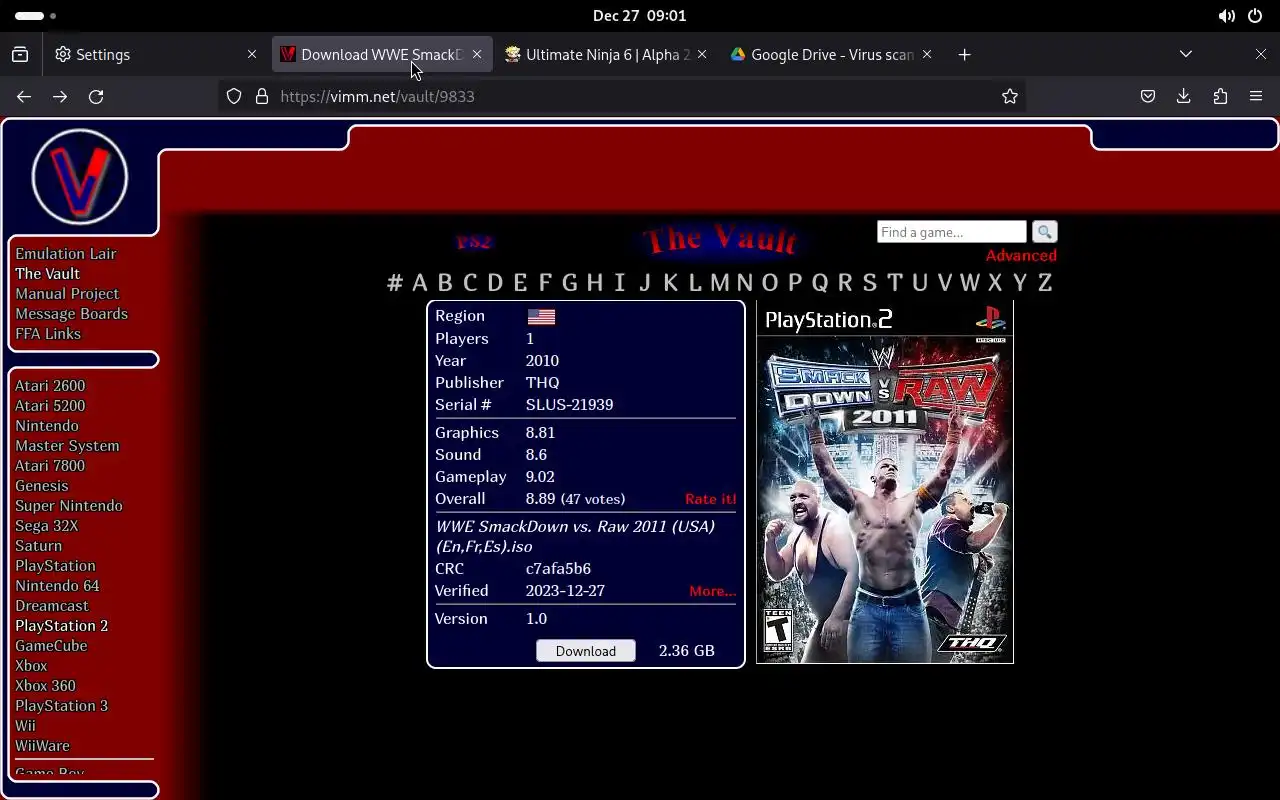The width and height of the screenshot is (1280, 800).
Task: Select Atari 2600 in the system list
Action: click(x=50, y=386)
